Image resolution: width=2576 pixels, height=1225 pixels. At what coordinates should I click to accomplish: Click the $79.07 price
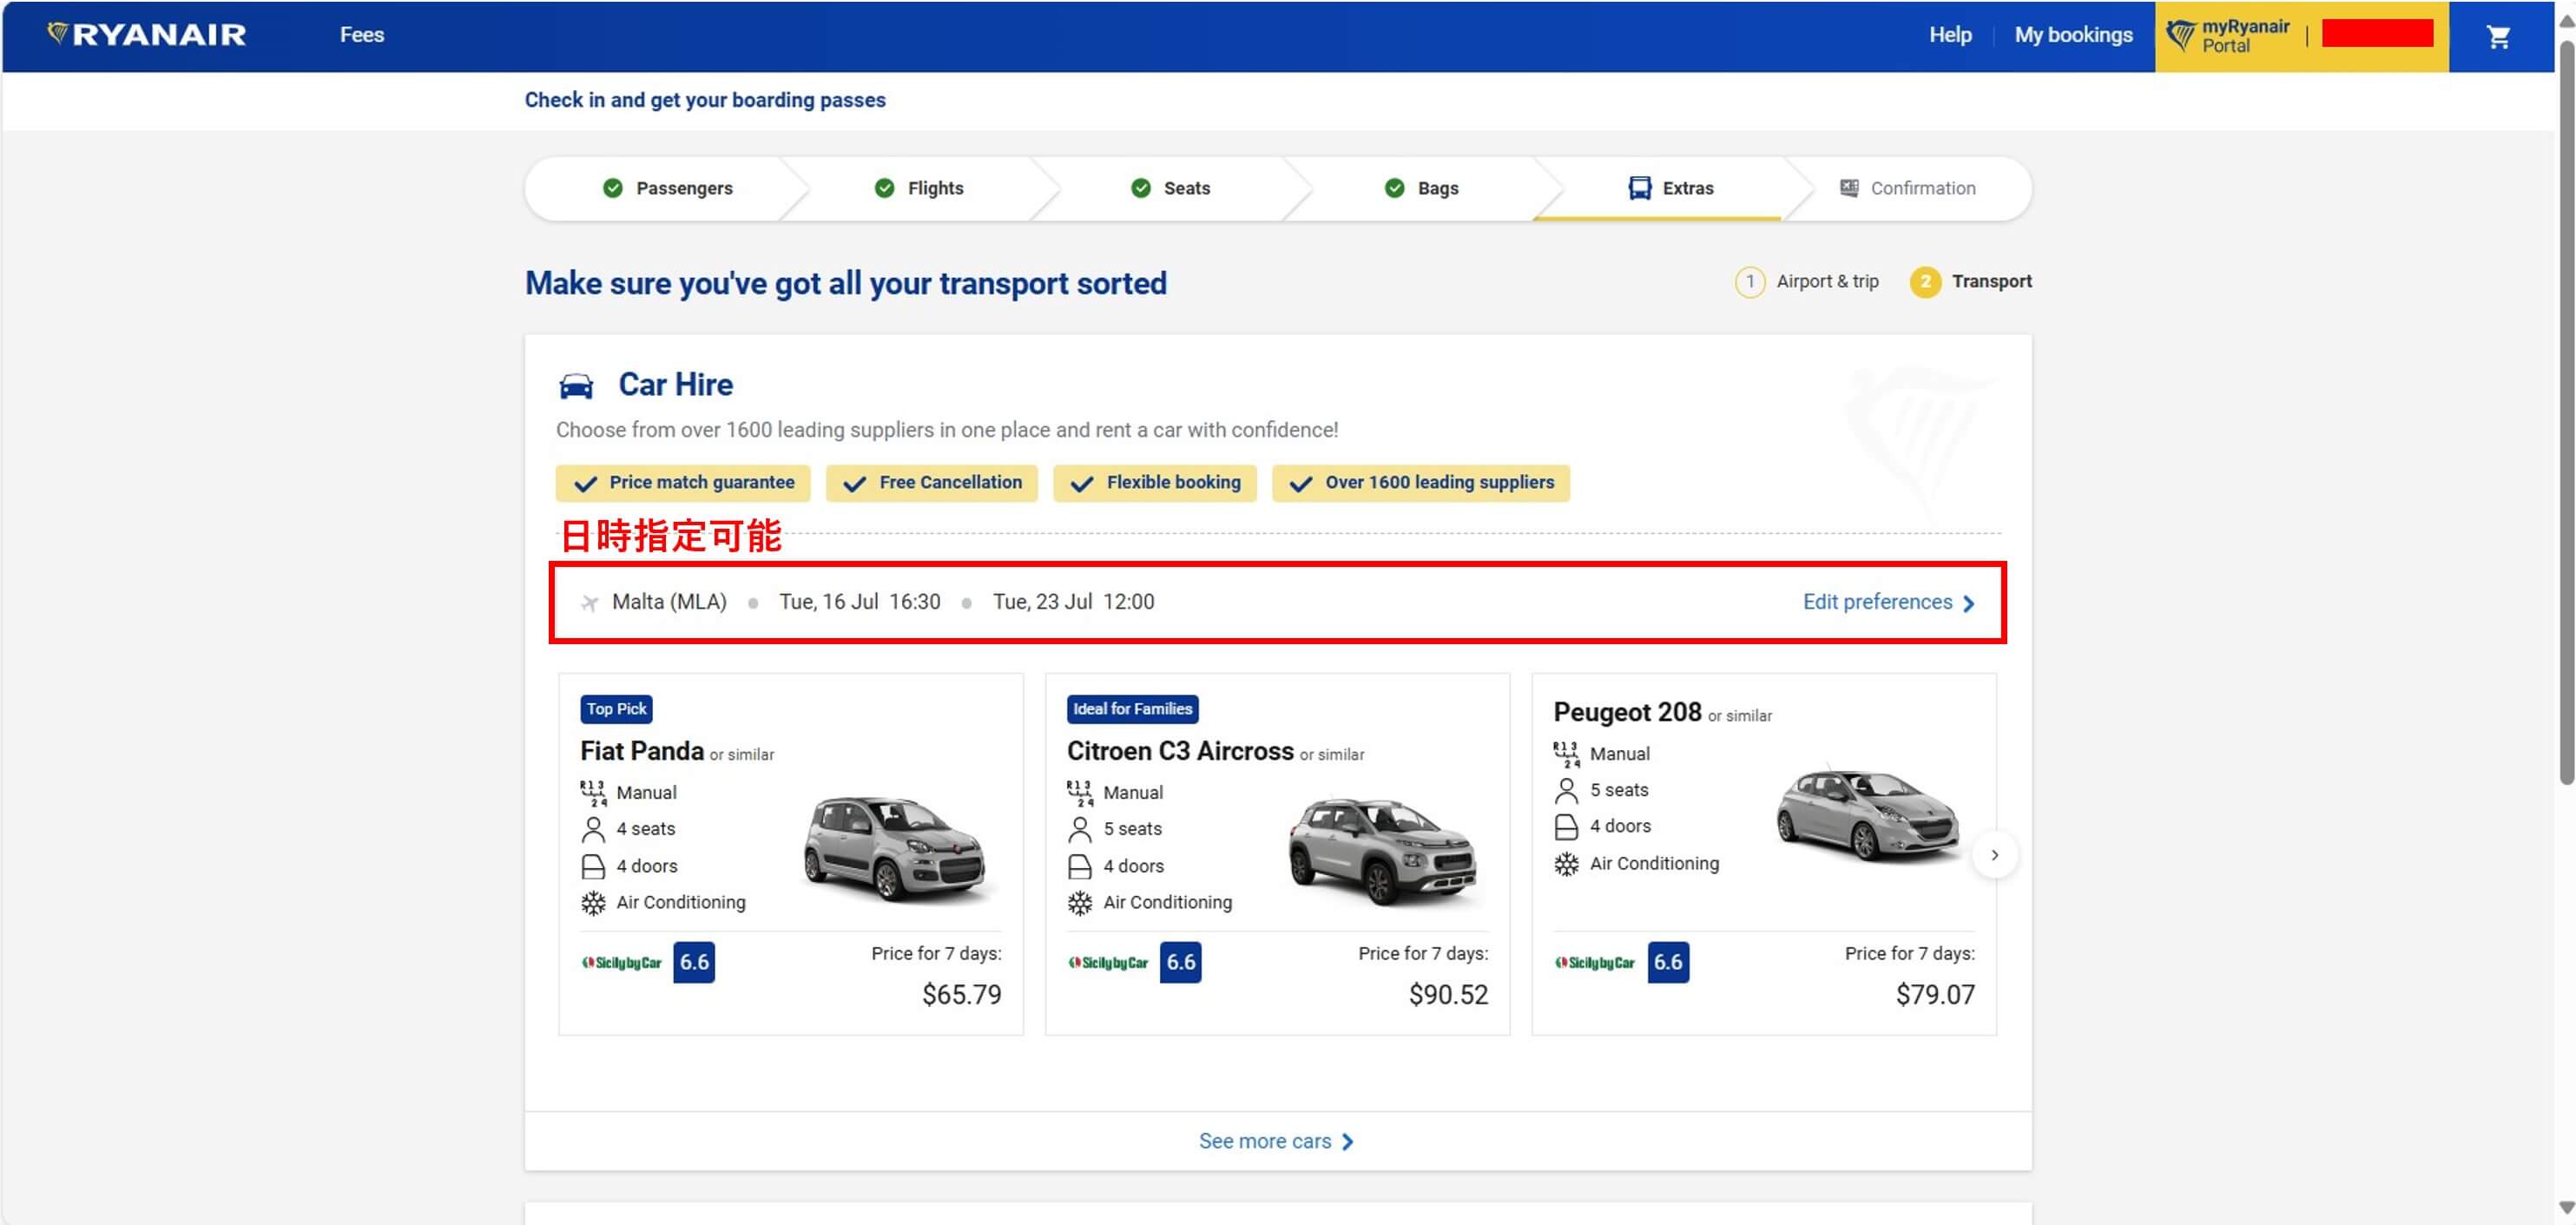pos(1935,995)
